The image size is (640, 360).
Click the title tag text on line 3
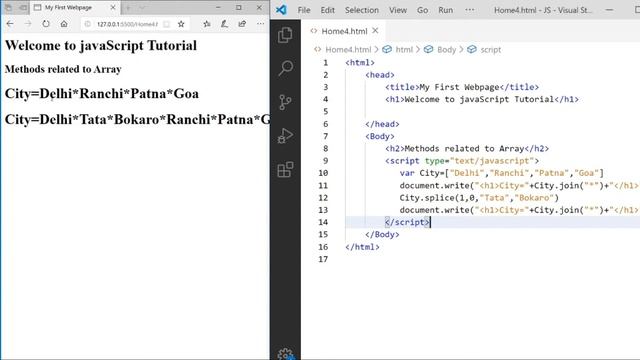(x=462, y=87)
